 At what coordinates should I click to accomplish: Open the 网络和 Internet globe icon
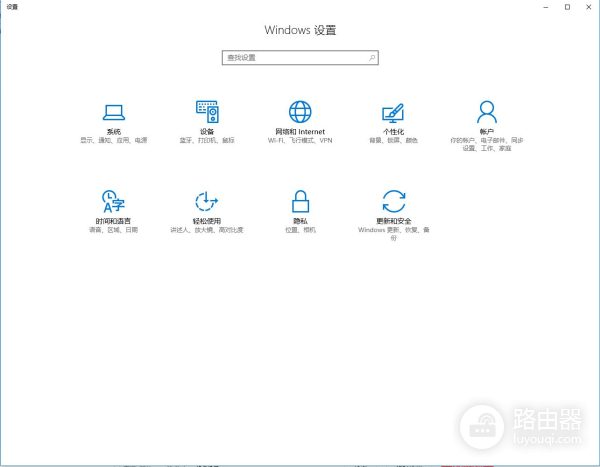tap(300, 112)
